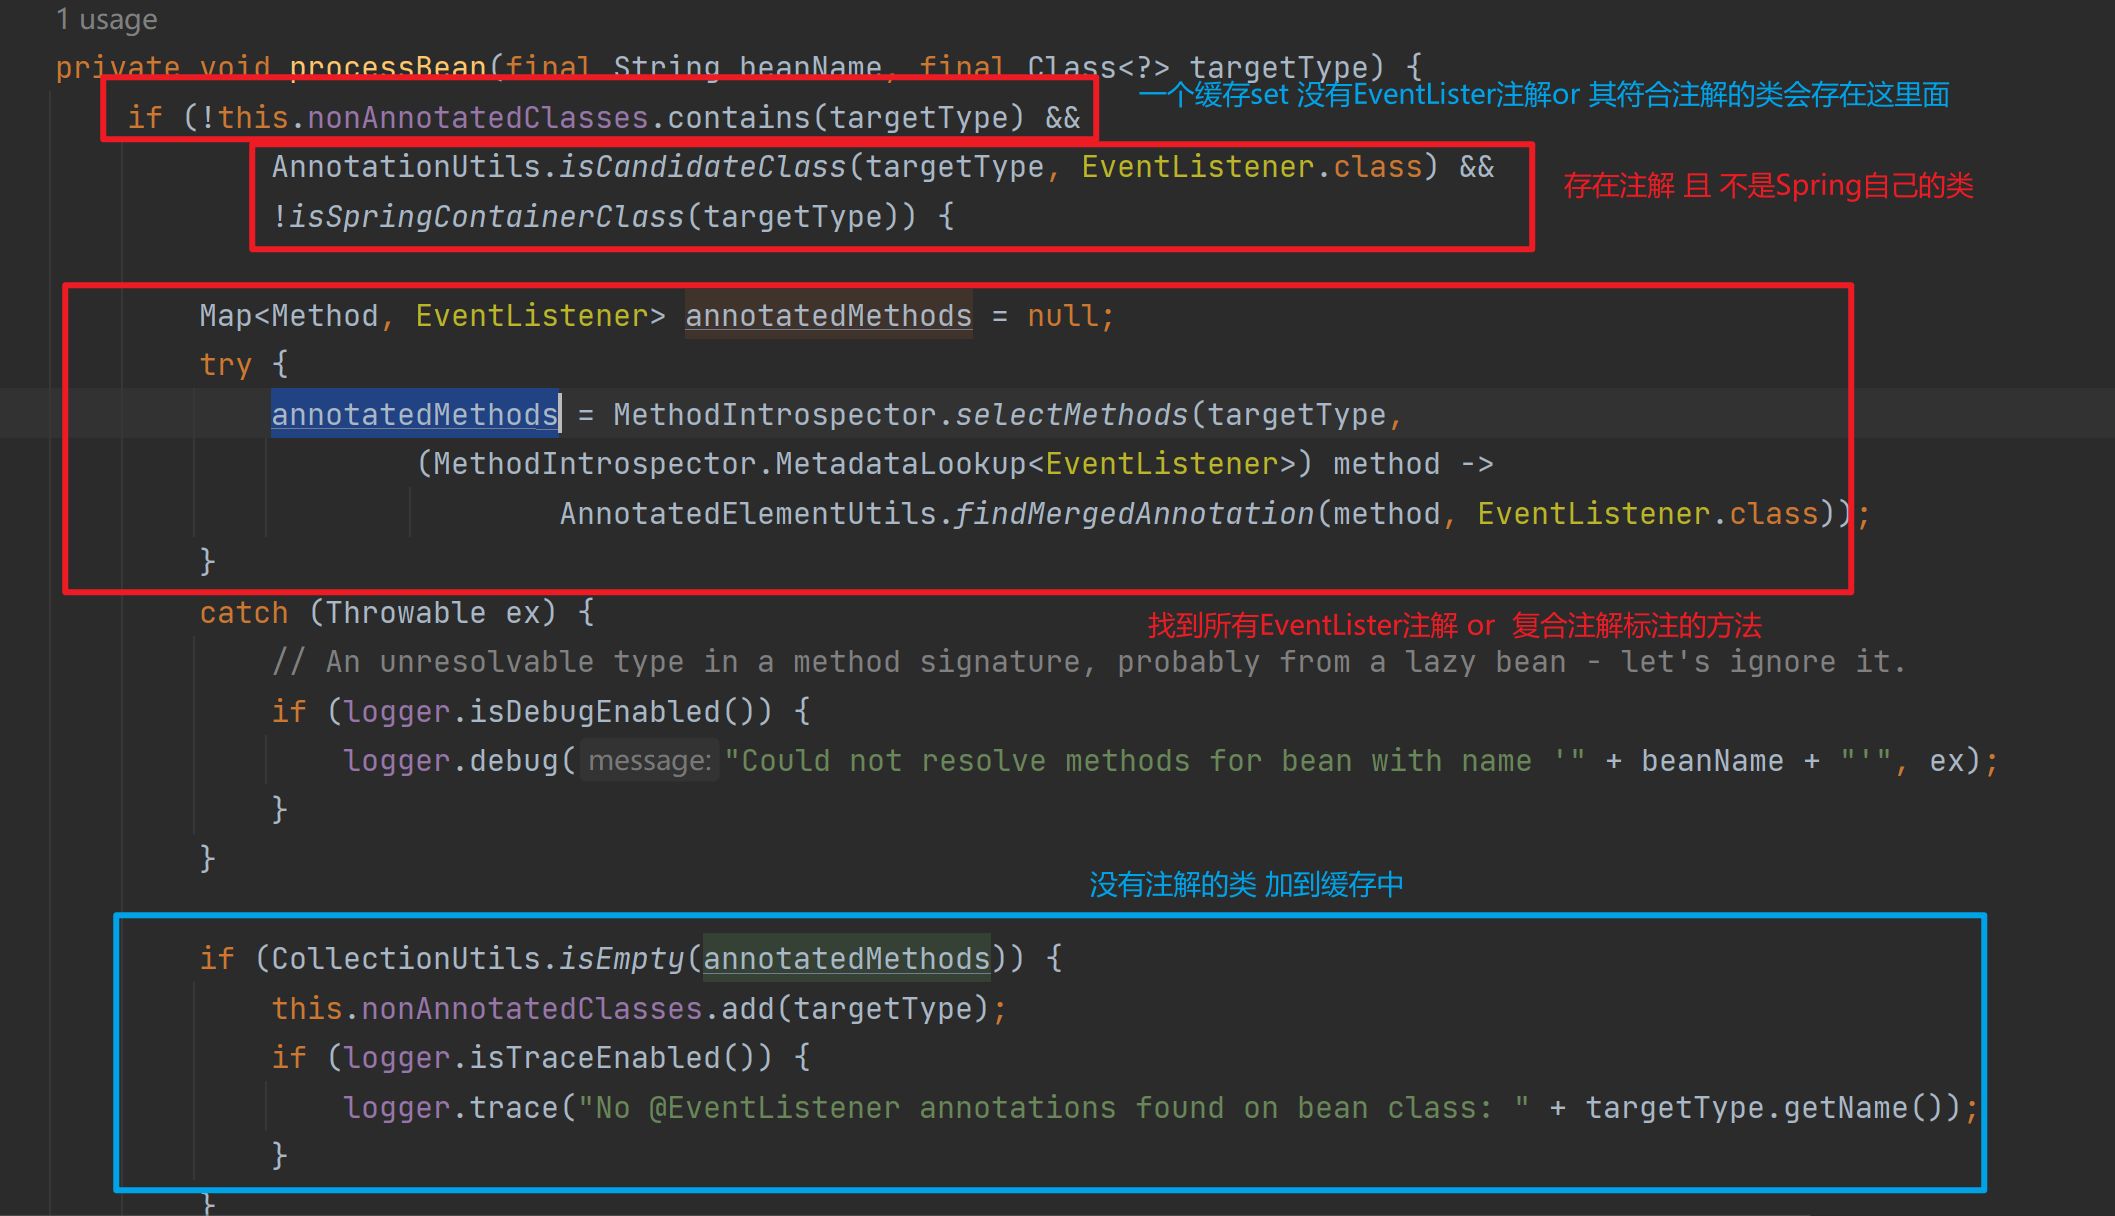Screen dimensions: 2115x1216
Task: Open the "1 usage" hint above processBean
Action: (x=106, y=19)
